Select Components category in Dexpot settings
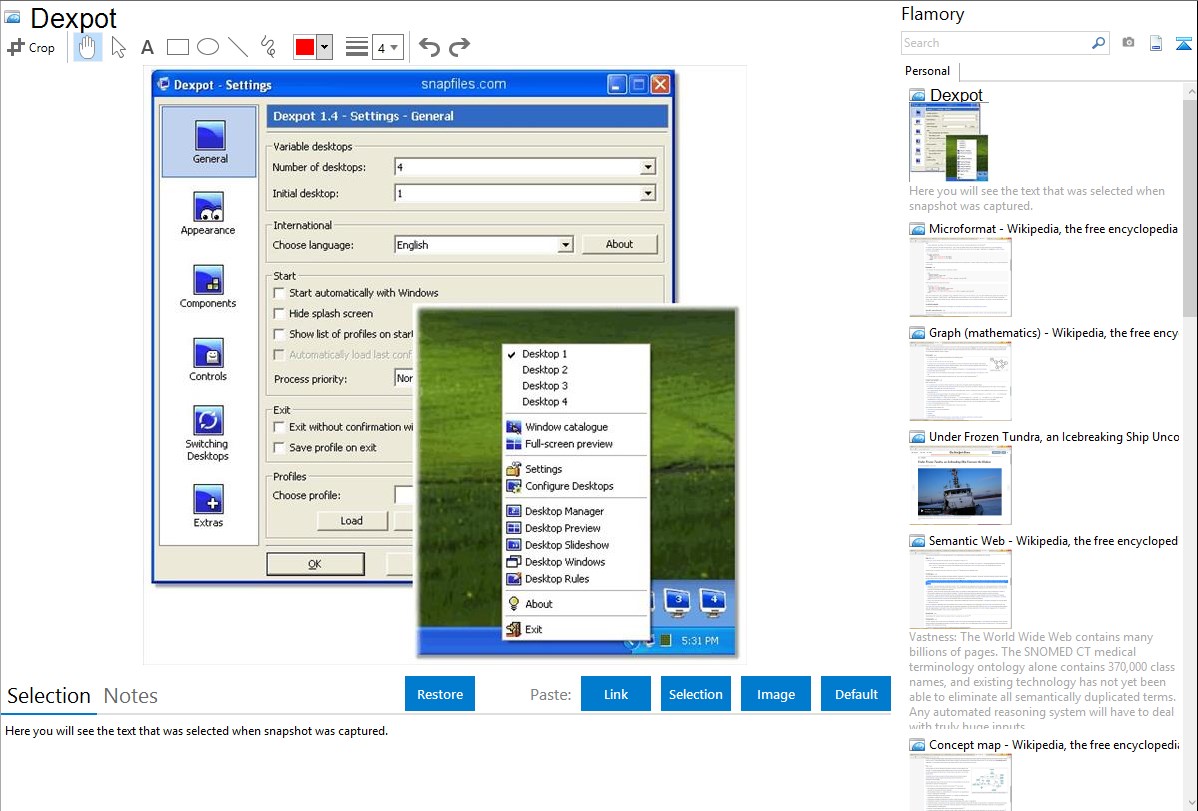1198x811 pixels. coord(208,287)
